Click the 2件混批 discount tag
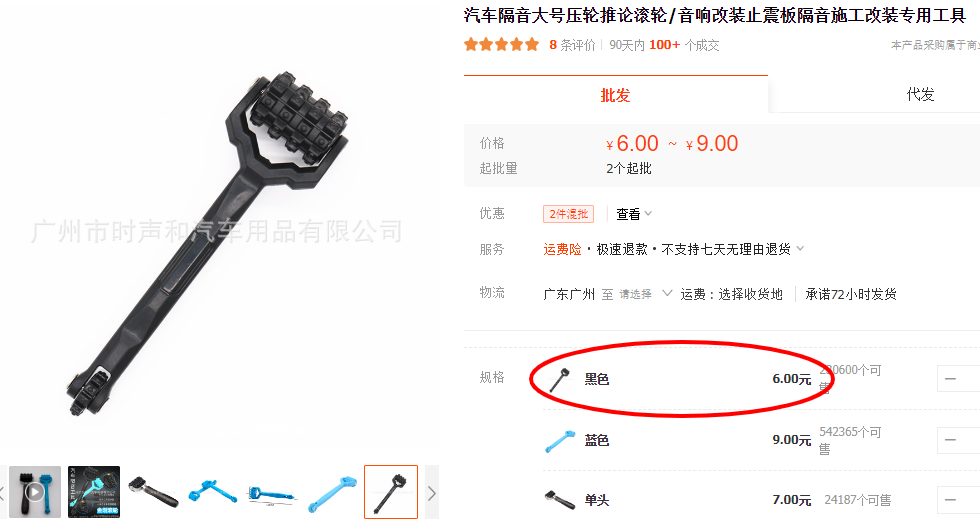The height and width of the screenshot is (531, 980). [568, 214]
